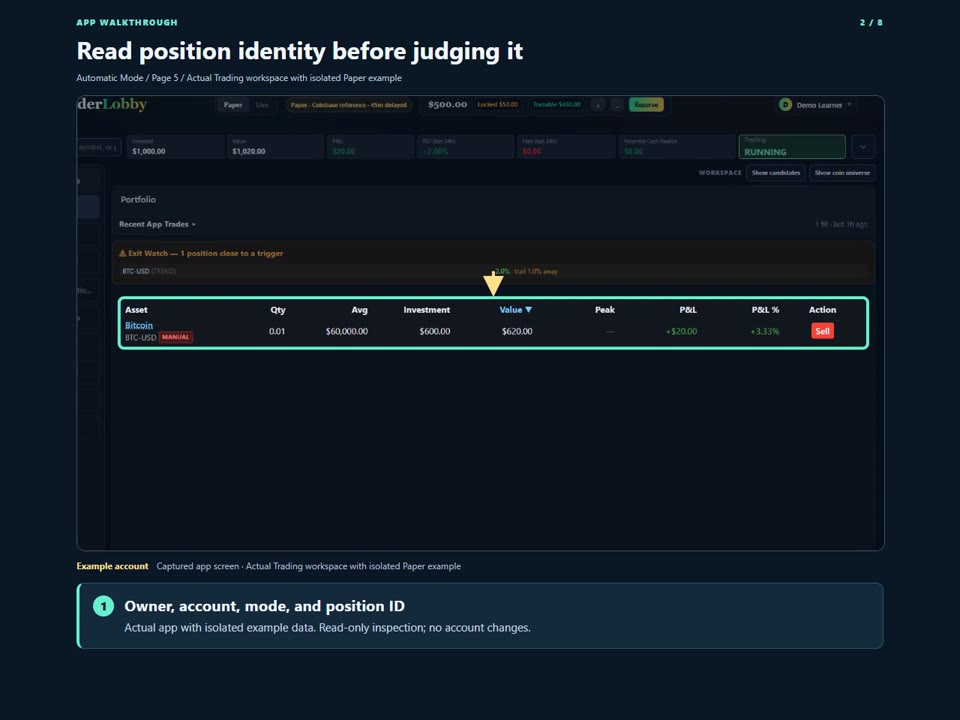Click the Reserve button
960x720 pixels.
click(x=646, y=105)
